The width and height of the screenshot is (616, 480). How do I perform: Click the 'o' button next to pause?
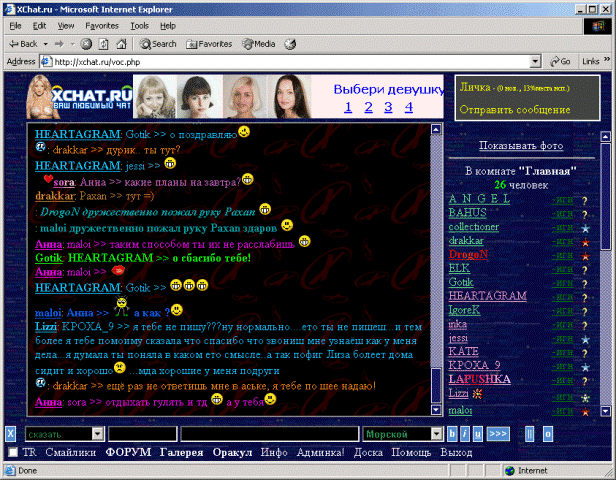pyautogui.click(x=548, y=434)
